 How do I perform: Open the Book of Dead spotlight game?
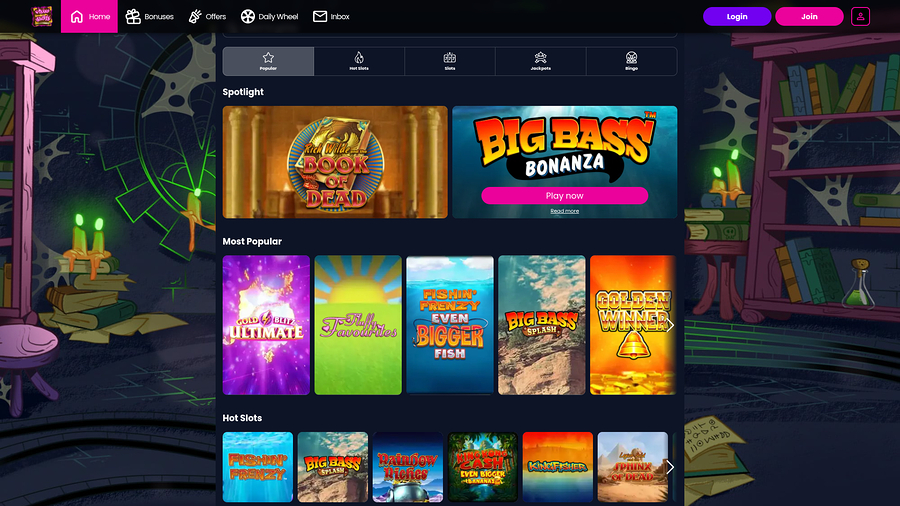335,162
